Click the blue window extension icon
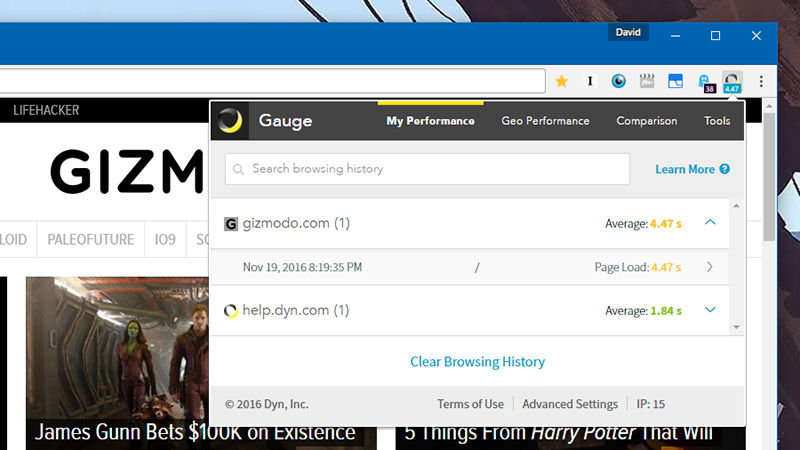 (676, 81)
